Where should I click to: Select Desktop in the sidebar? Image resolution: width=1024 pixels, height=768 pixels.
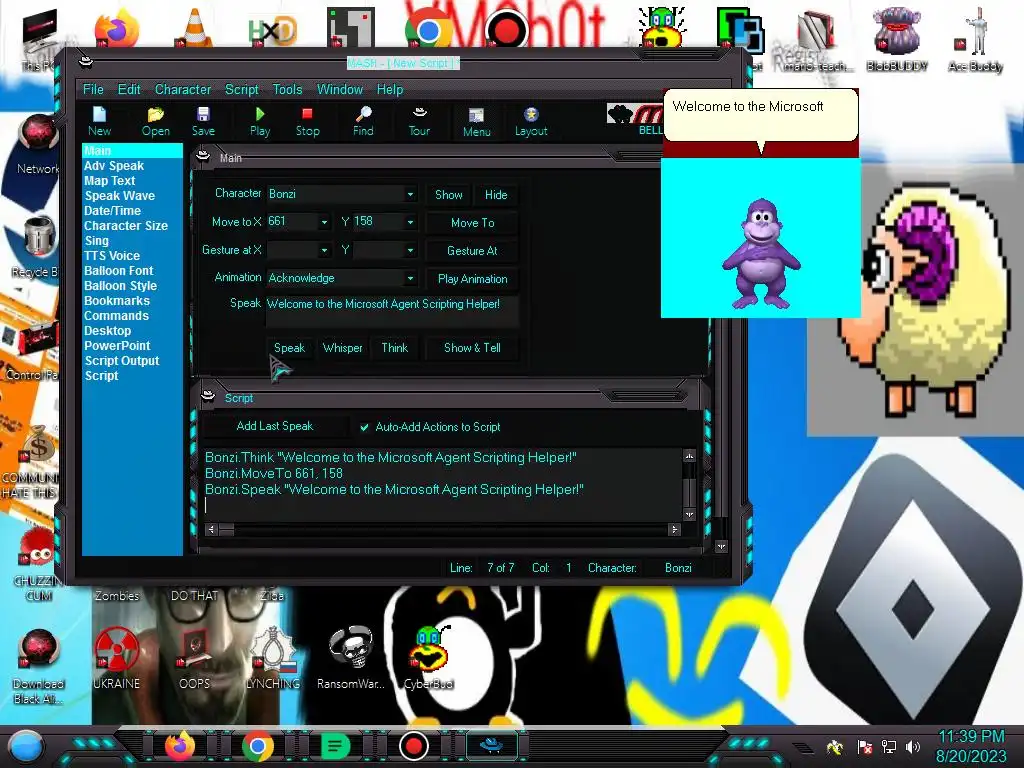coord(107,331)
